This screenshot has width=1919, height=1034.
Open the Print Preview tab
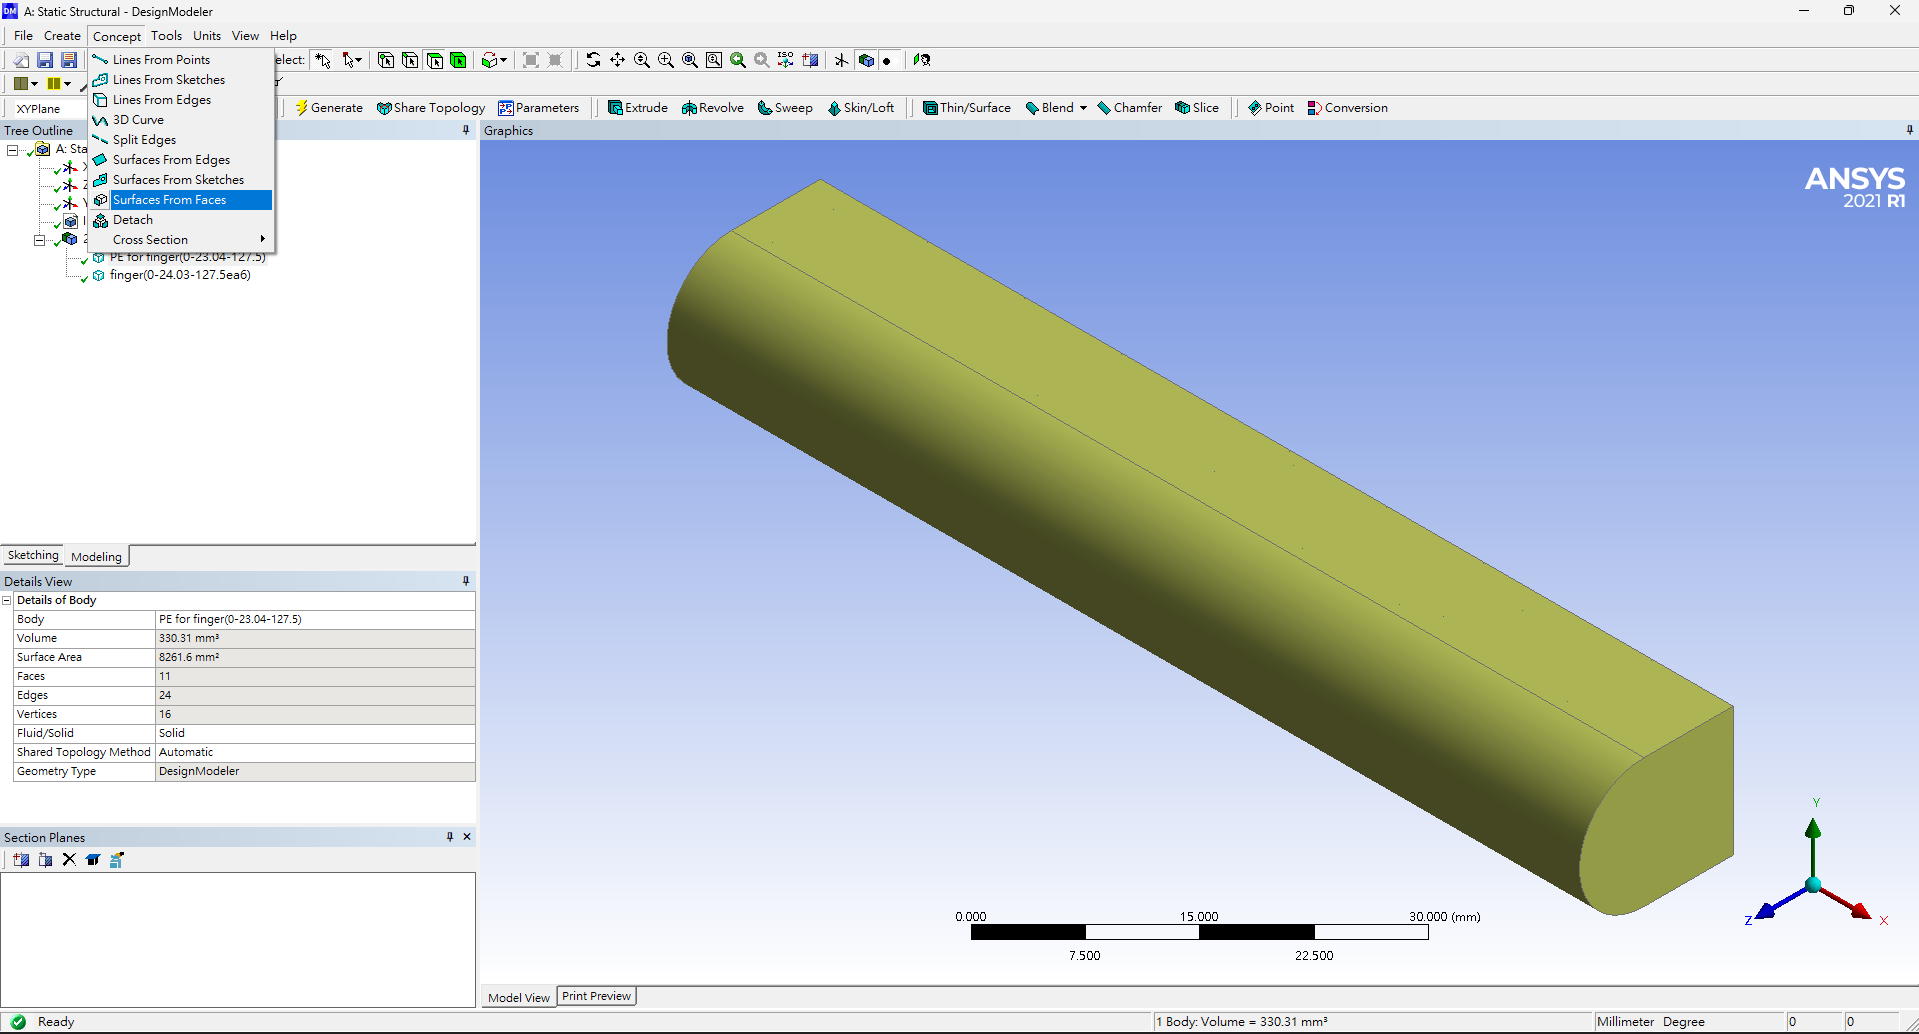pos(596,996)
